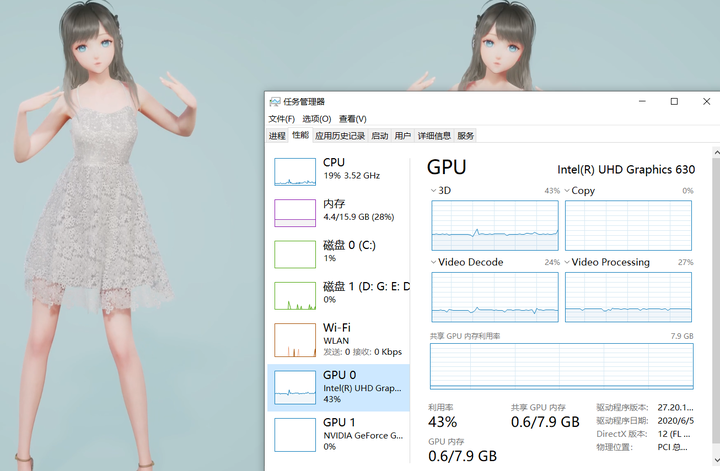Click the 物理位置 PCI 总... value
The height and width of the screenshot is (471, 720).
[x=672, y=447]
